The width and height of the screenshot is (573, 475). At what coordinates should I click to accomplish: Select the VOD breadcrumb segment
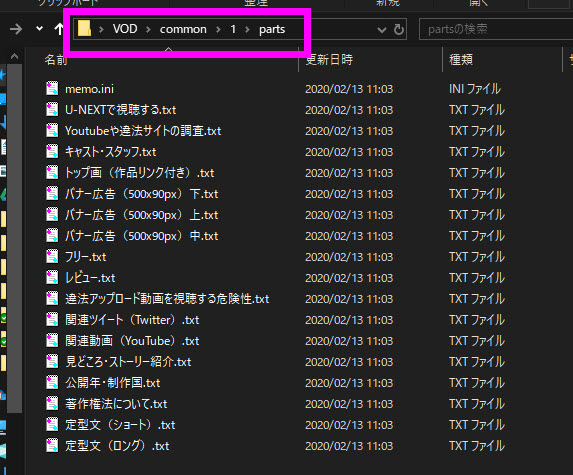(x=125, y=29)
